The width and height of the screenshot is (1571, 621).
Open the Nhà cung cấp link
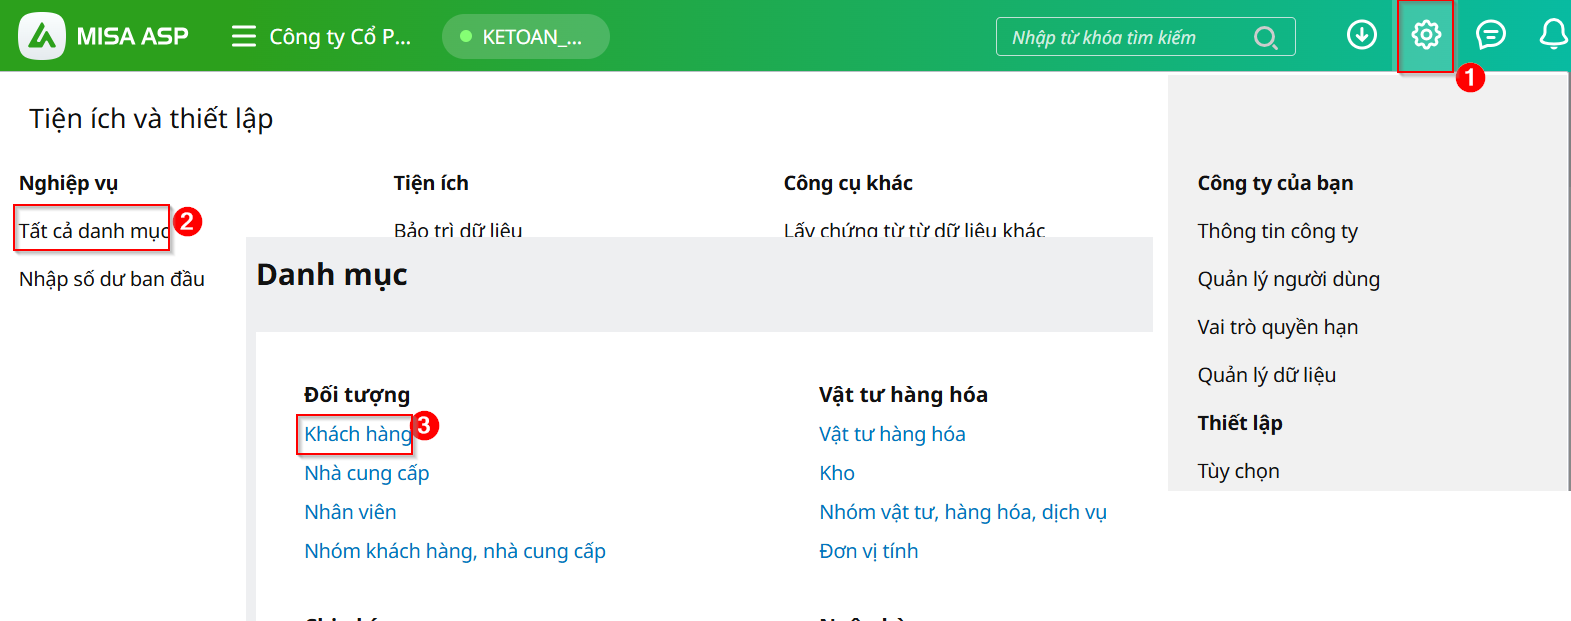(x=366, y=473)
